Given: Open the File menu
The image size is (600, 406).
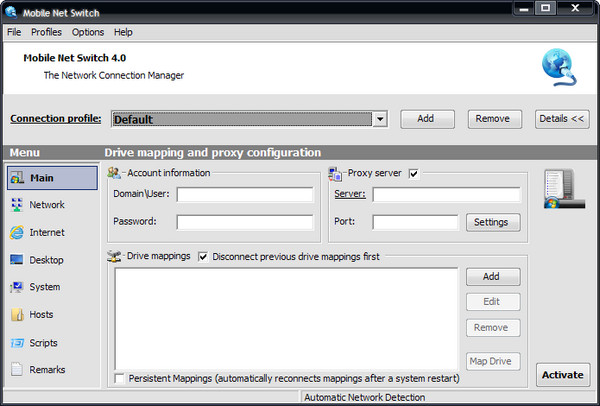Looking at the screenshot, I should [14, 32].
